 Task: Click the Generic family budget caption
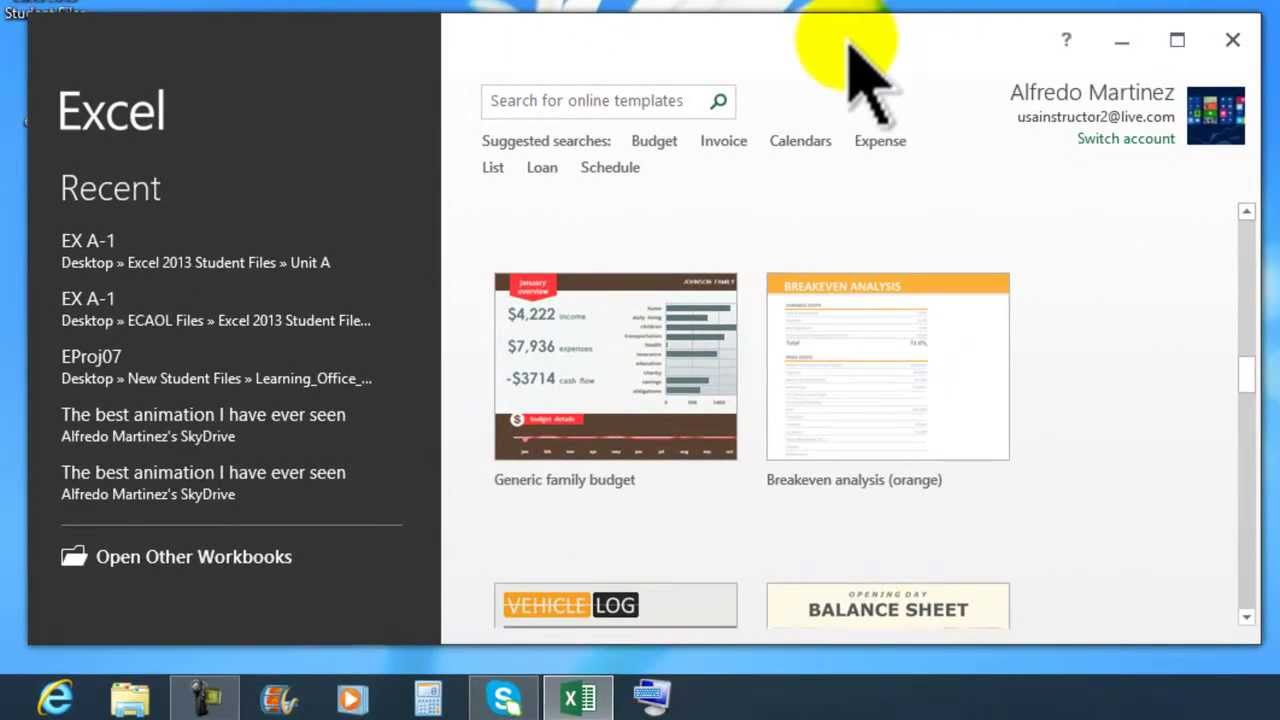click(x=564, y=480)
